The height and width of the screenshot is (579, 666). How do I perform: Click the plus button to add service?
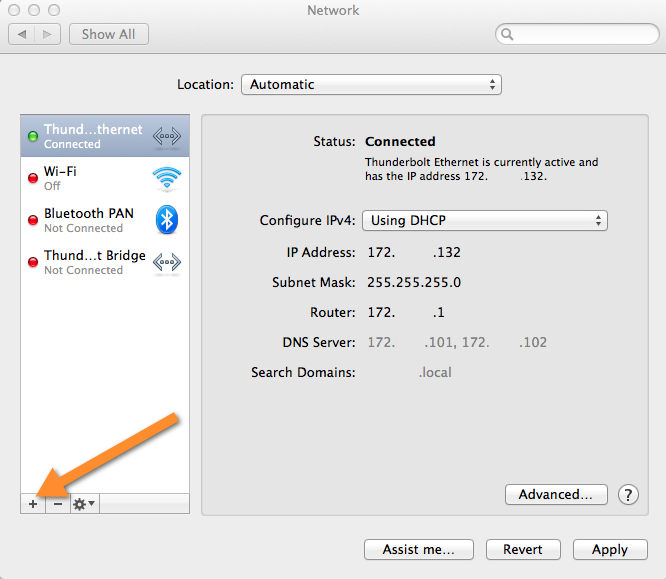(x=32, y=504)
